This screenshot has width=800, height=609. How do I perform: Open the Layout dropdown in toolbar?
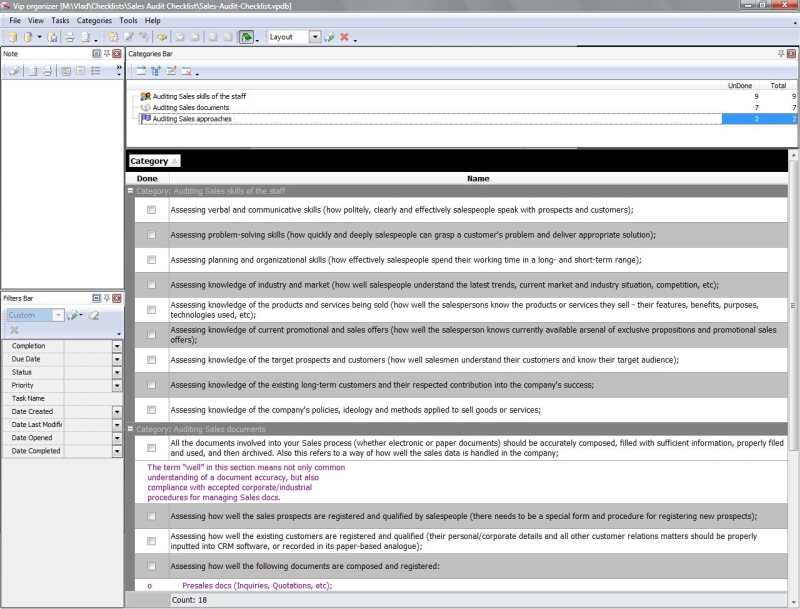315,37
